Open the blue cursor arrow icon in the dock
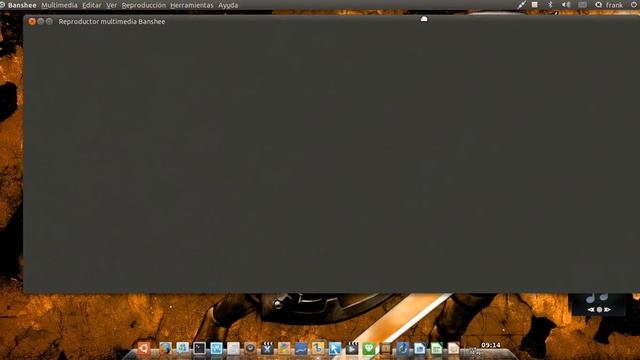The width and height of the screenshot is (640, 360). click(x=335, y=348)
